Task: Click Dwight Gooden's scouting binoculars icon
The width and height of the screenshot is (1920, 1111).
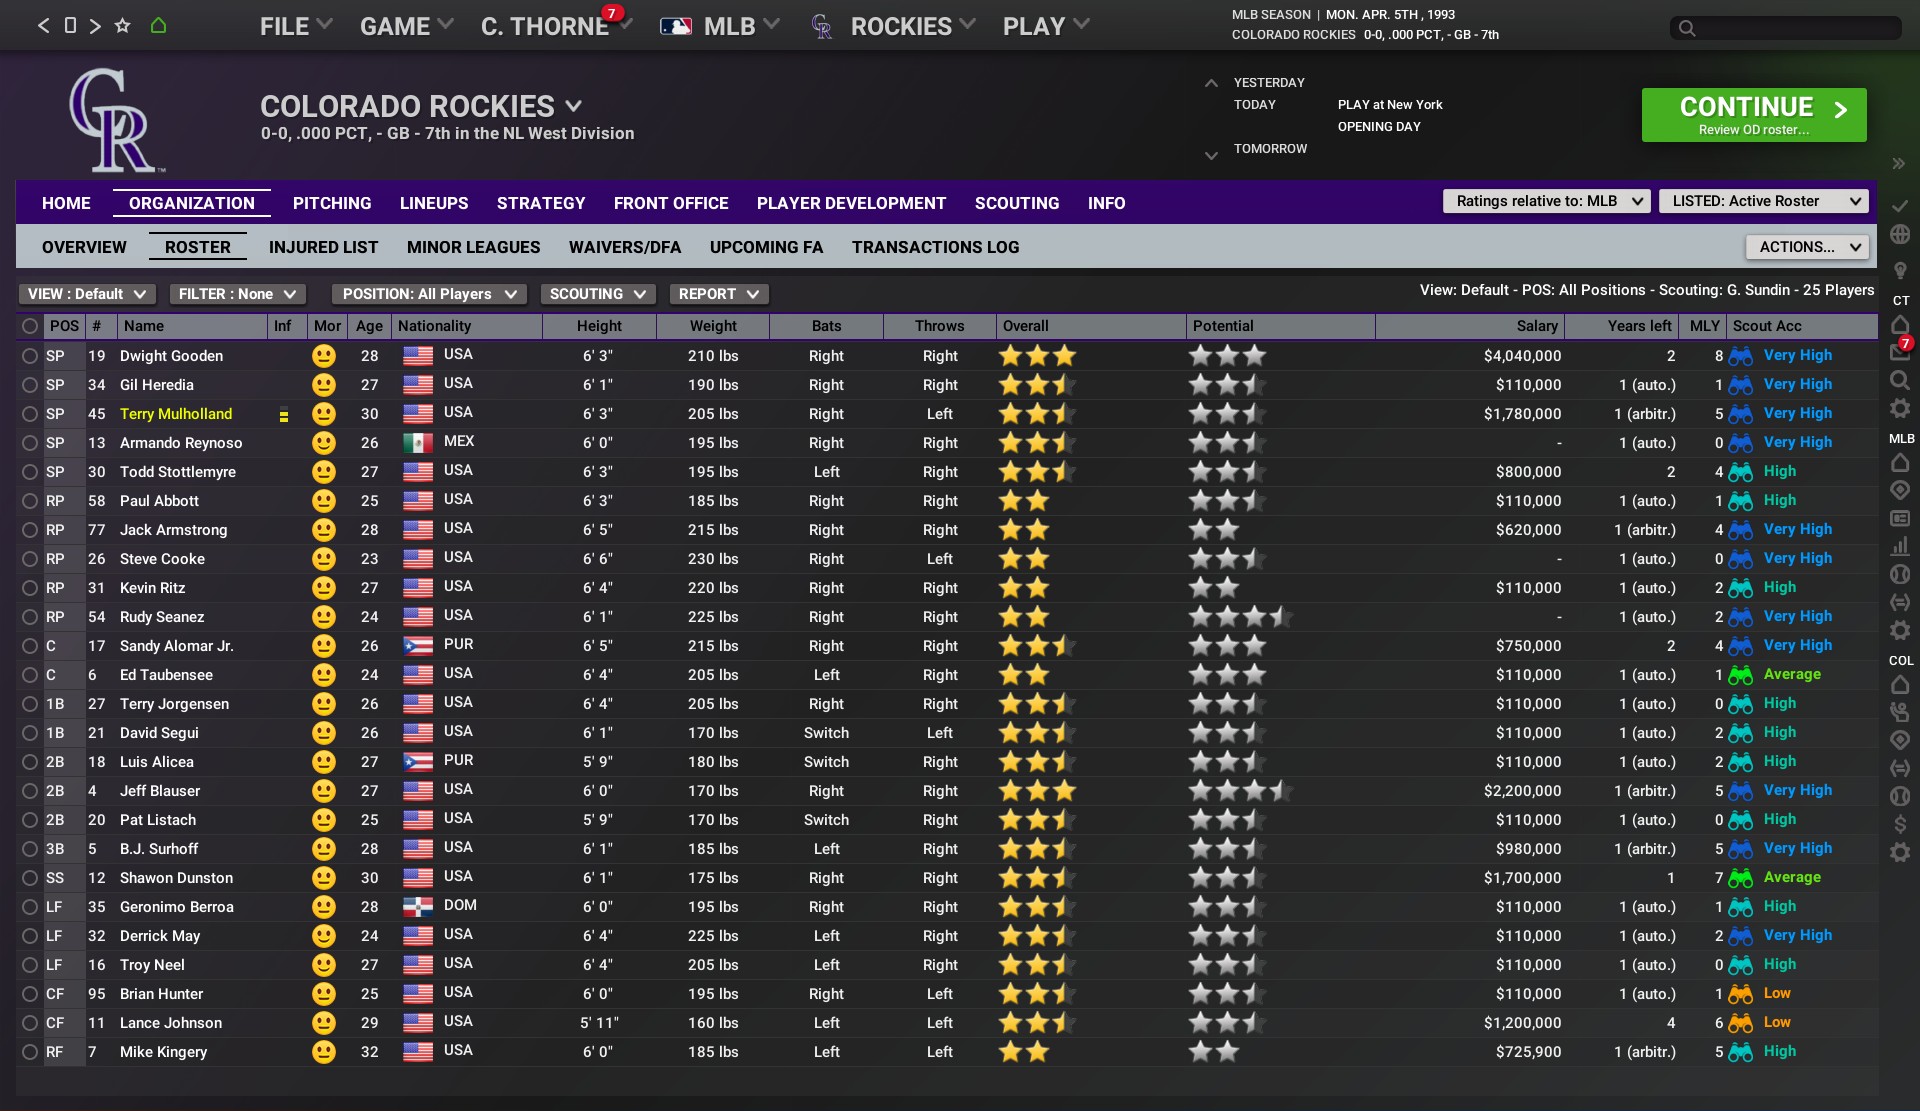Action: click(1741, 356)
